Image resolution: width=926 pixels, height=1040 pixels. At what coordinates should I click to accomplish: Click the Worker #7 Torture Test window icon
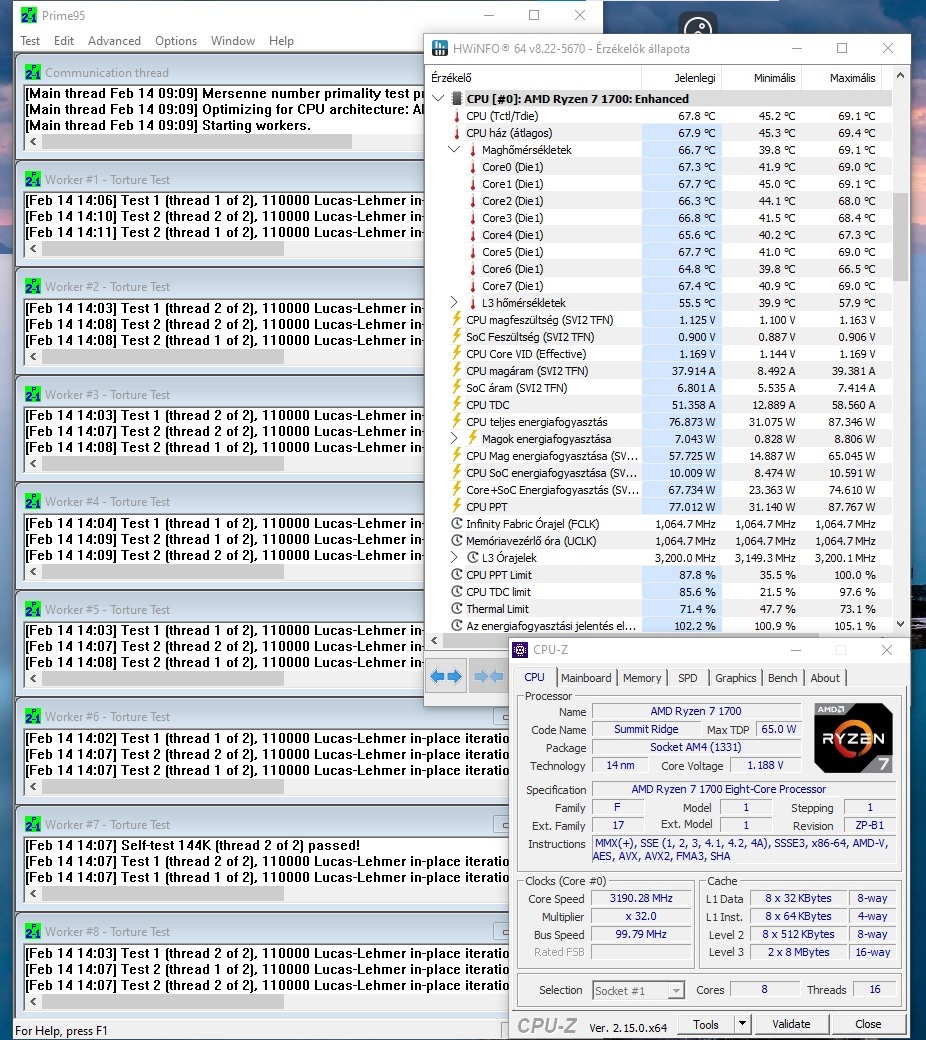[x=33, y=824]
